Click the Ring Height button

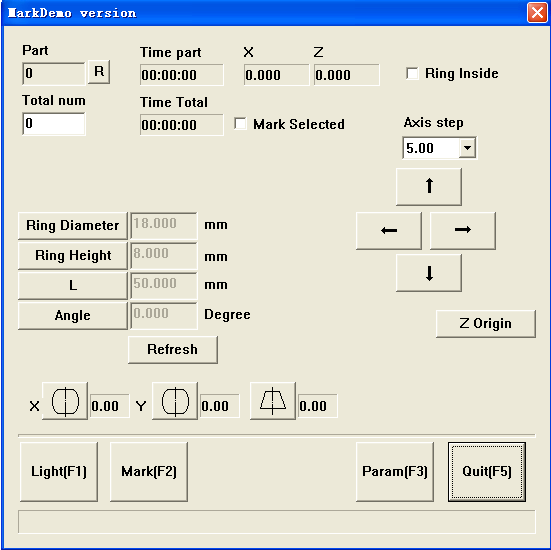coord(73,256)
